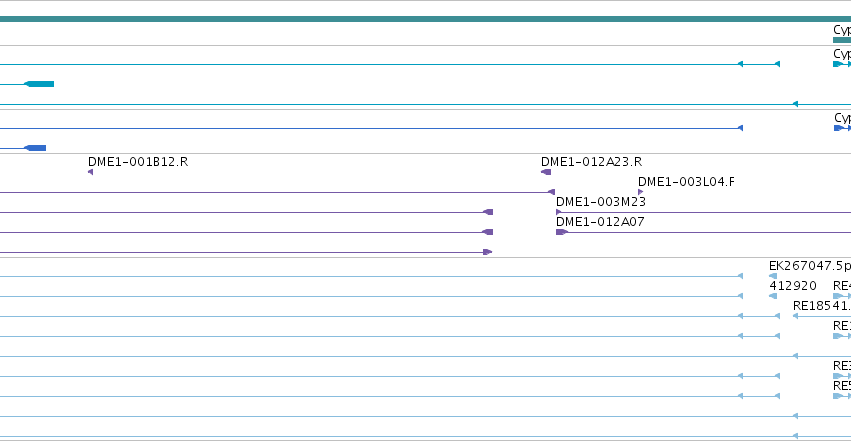Click the thick dark-blue exon block

[35, 148]
